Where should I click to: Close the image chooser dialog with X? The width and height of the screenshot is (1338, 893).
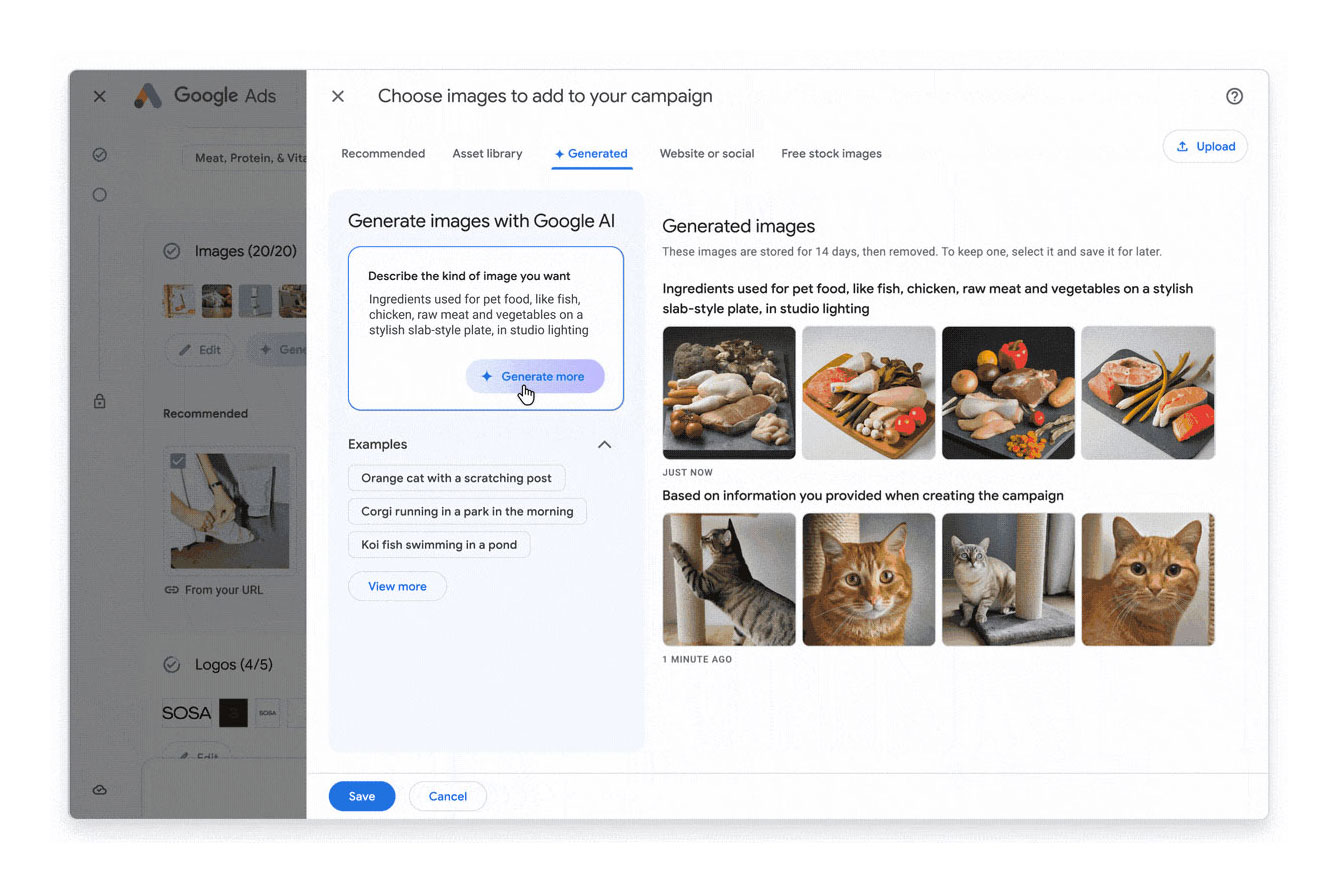(338, 96)
